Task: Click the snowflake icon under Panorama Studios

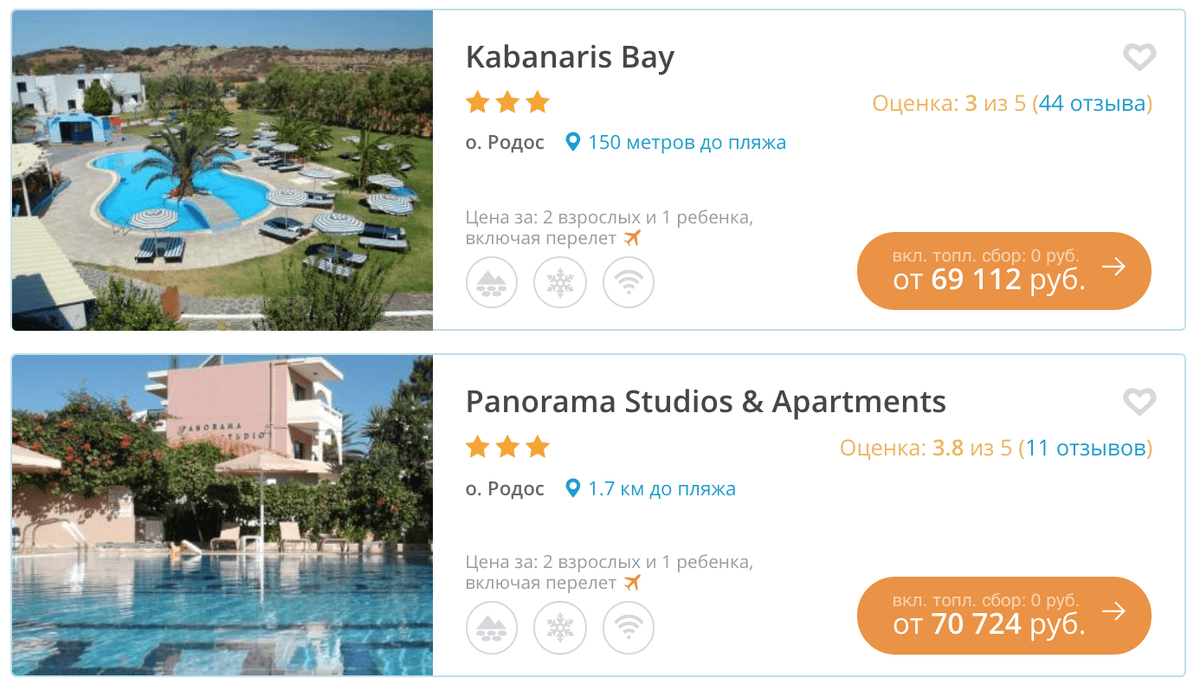Action: click(560, 628)
